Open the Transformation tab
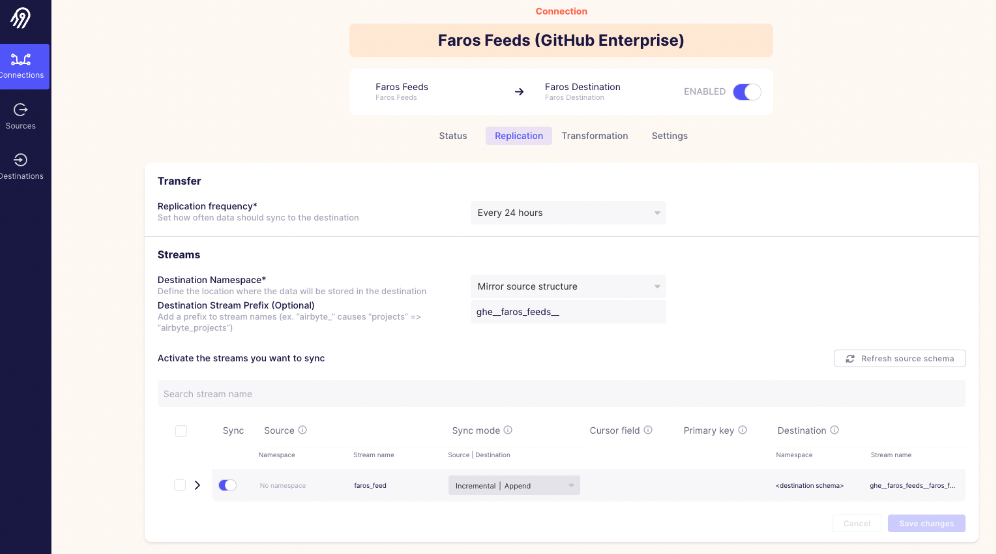996x554 pixels. click(595, 136)
